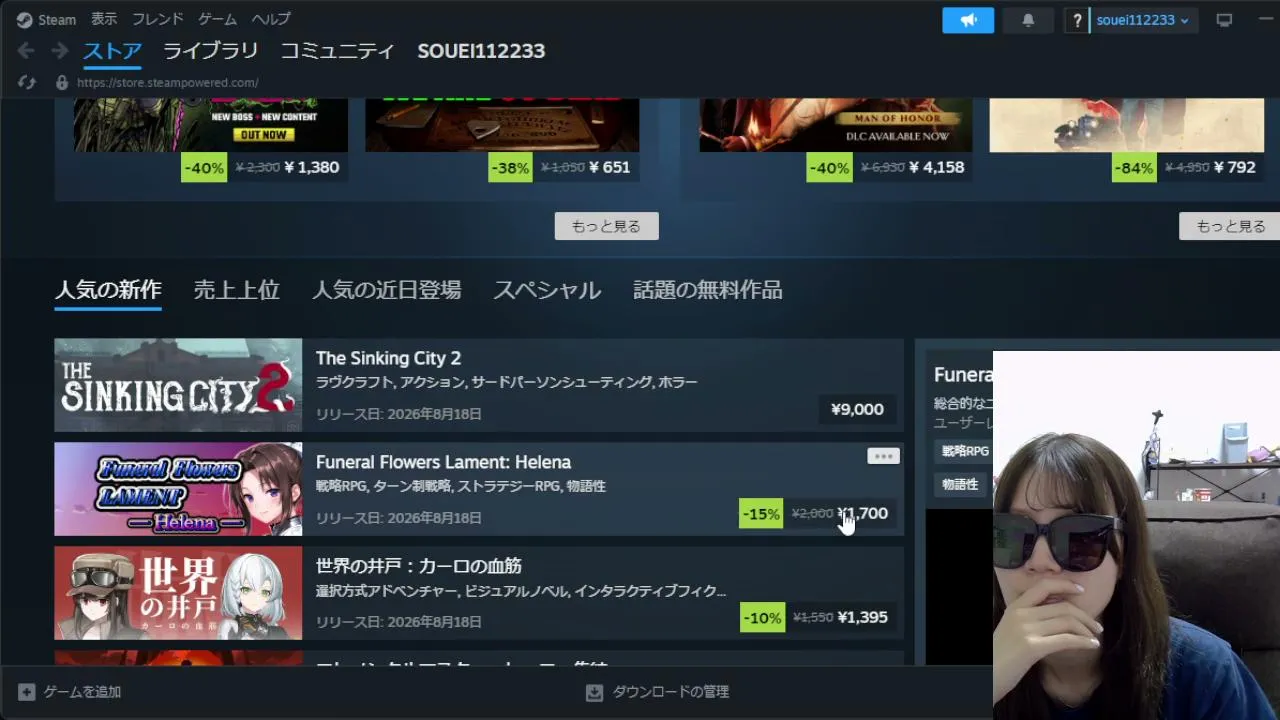Click the padlock icon beside the URL

(62, 83)
